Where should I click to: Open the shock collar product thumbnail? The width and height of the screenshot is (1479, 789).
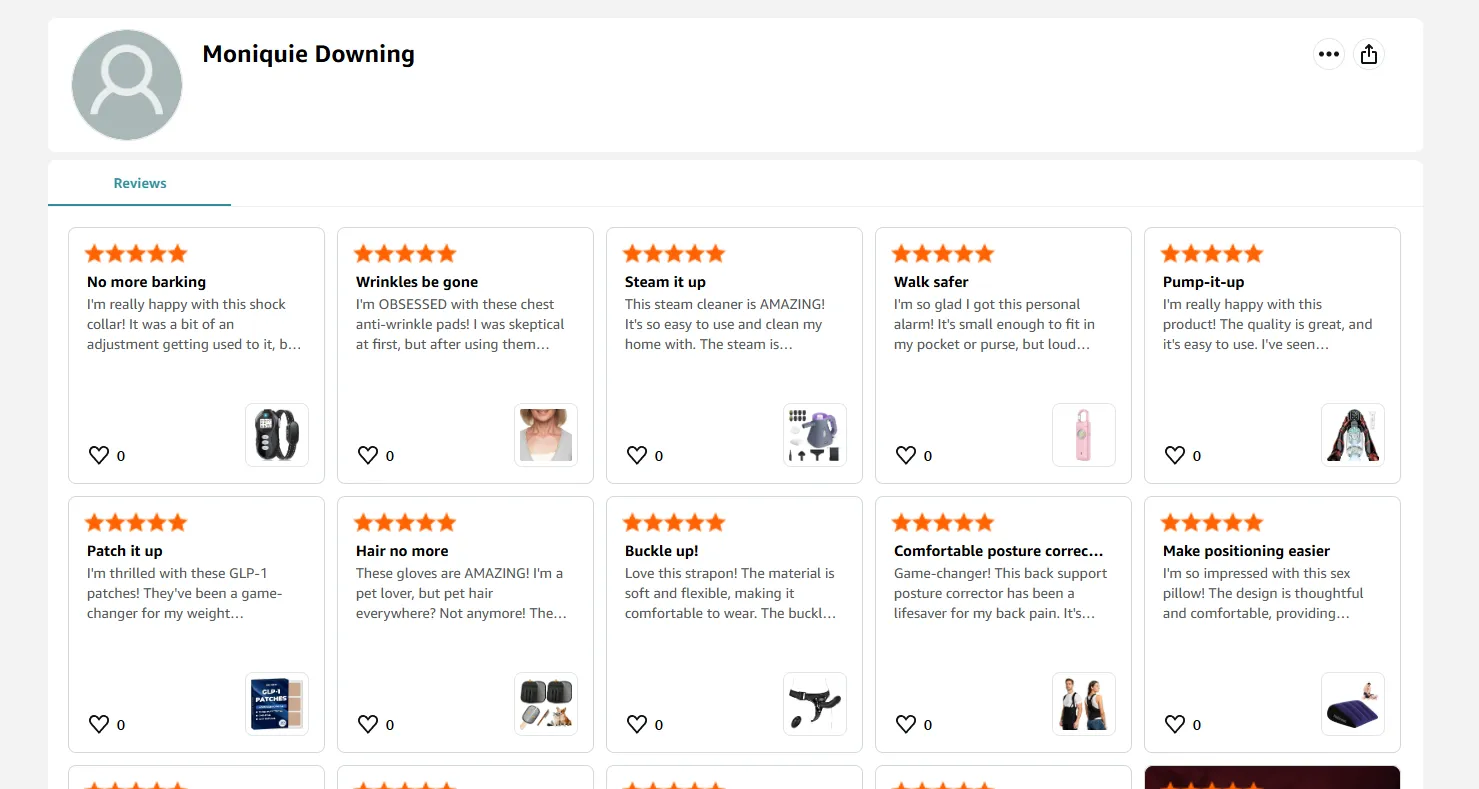(x=277, y=435)
